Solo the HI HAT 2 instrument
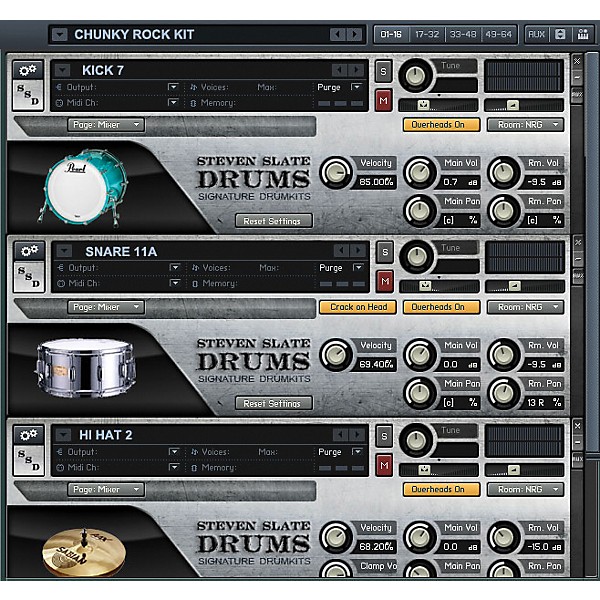This screenshot has width=600, height=600. pos(384,436)
